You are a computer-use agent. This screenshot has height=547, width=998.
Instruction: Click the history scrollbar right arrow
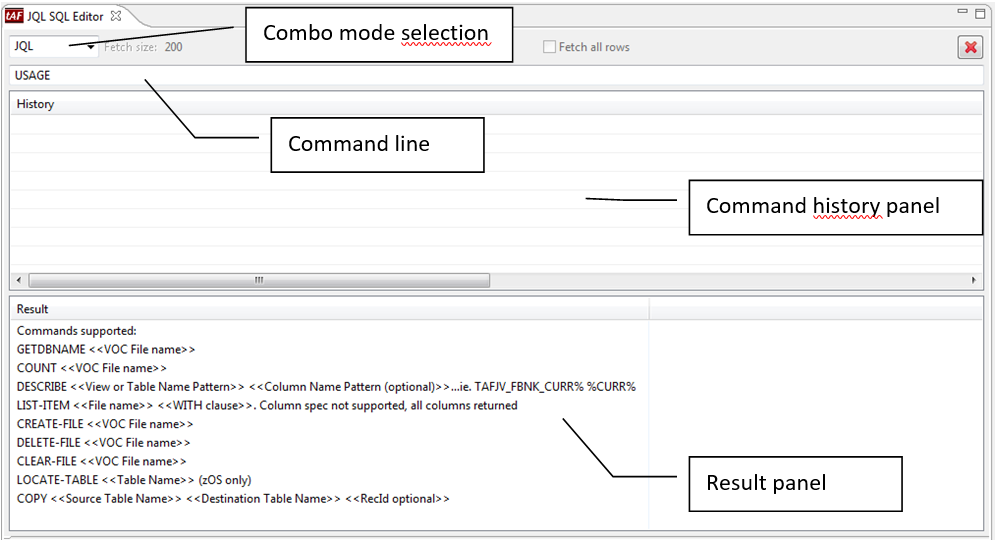(975, 281)
